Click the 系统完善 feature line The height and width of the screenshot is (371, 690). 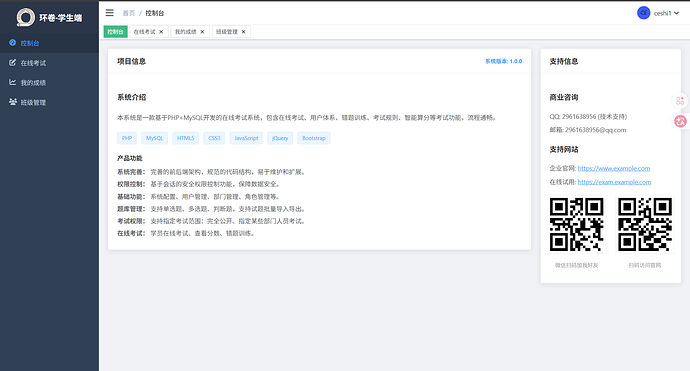click(x=212, y=172)
